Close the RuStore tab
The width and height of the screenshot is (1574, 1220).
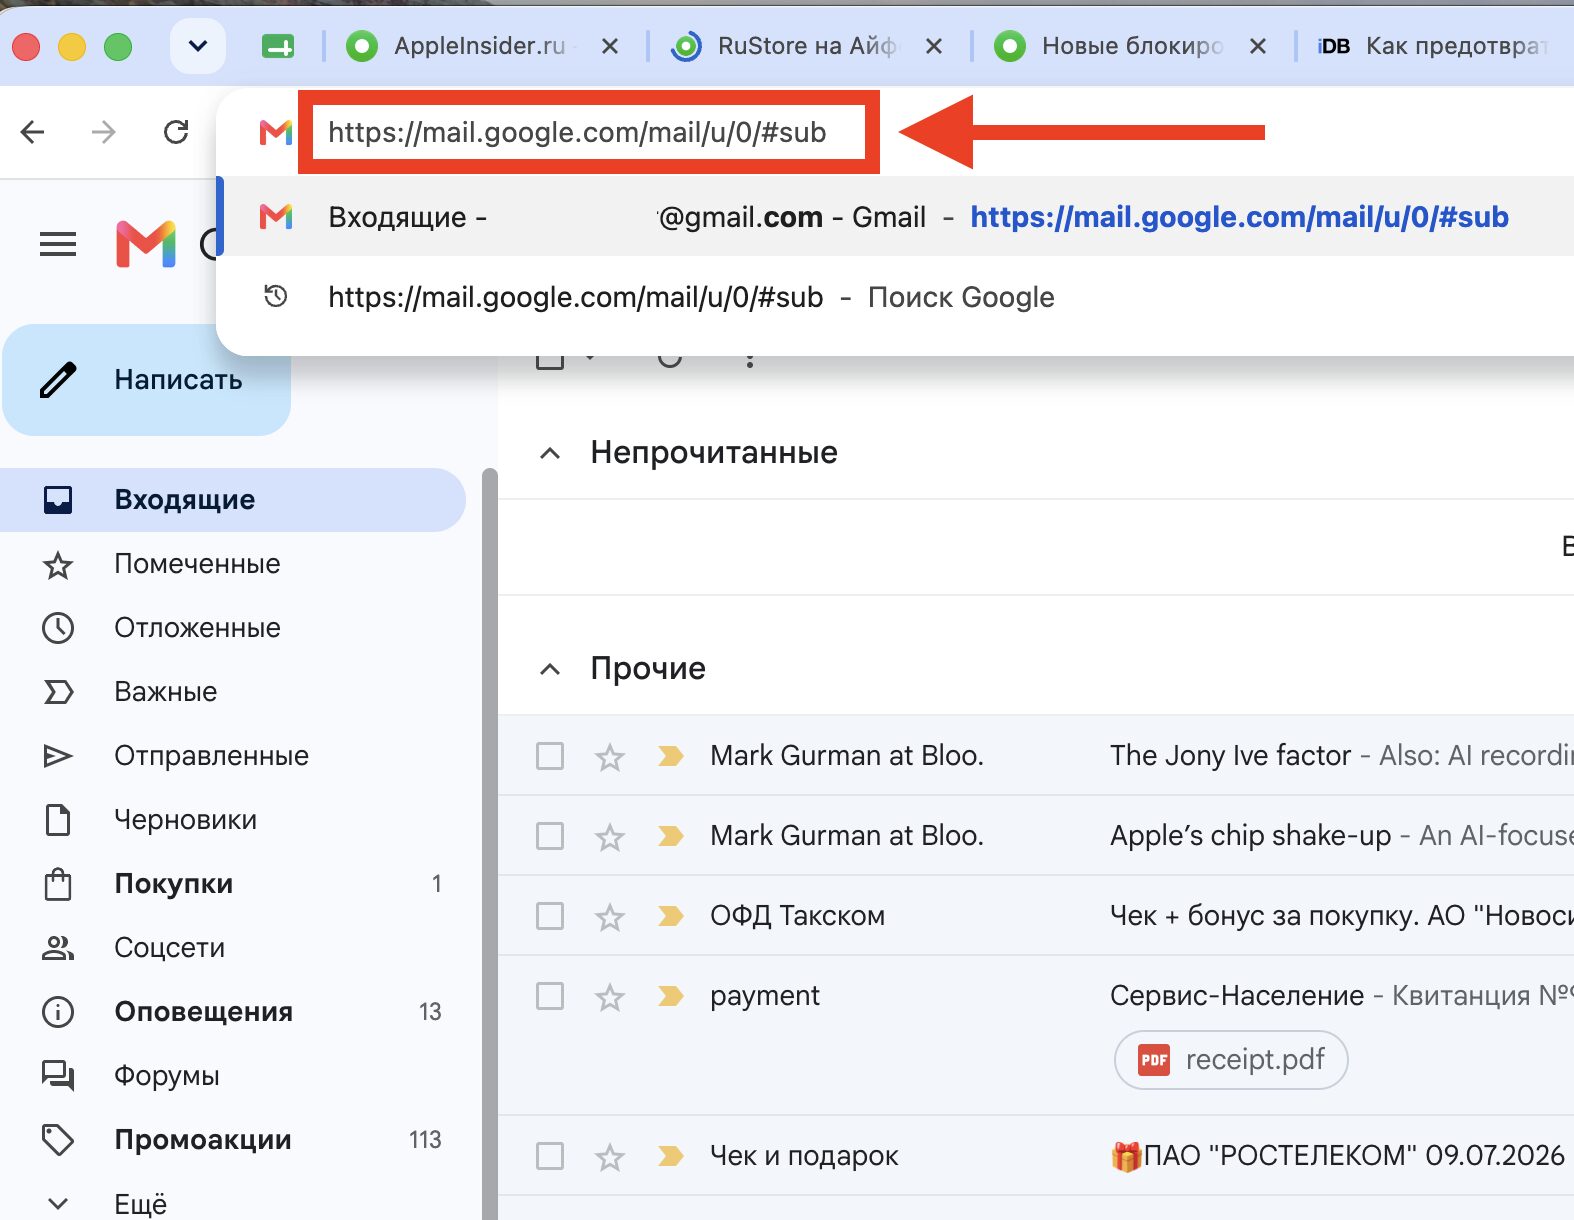tap(934, 46)
